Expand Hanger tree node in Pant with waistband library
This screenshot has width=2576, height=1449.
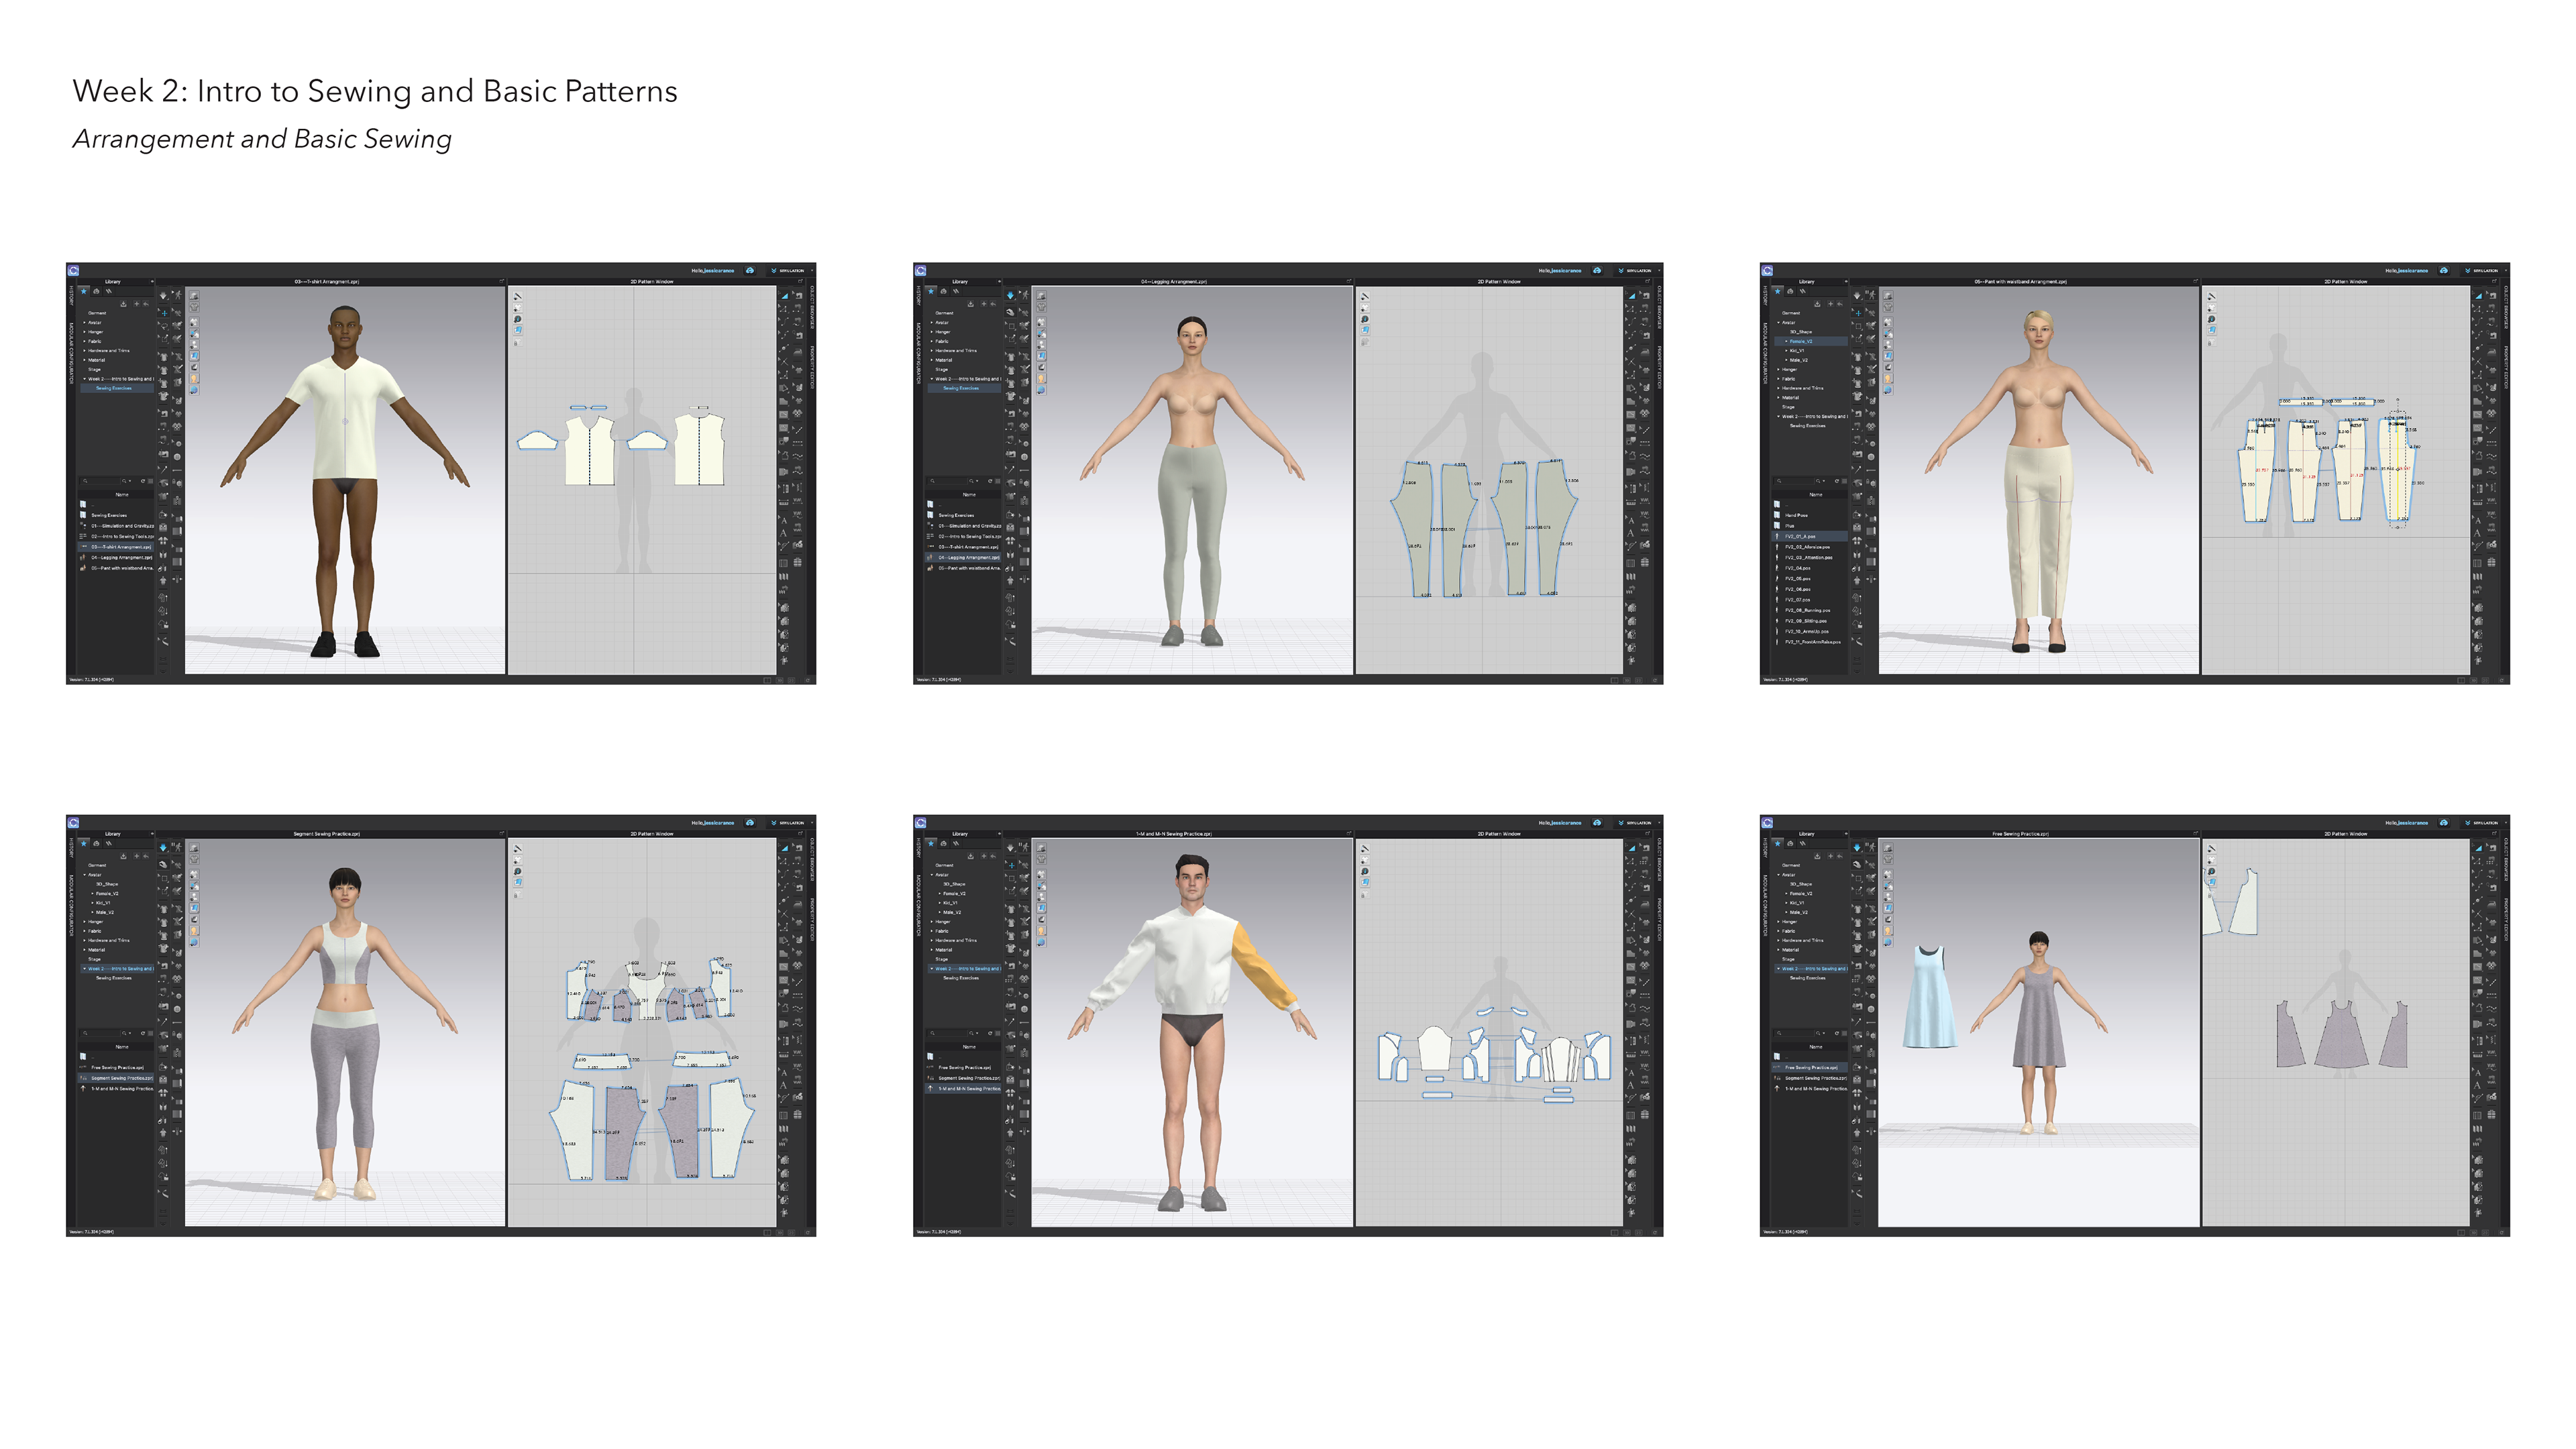(1779, 370)
